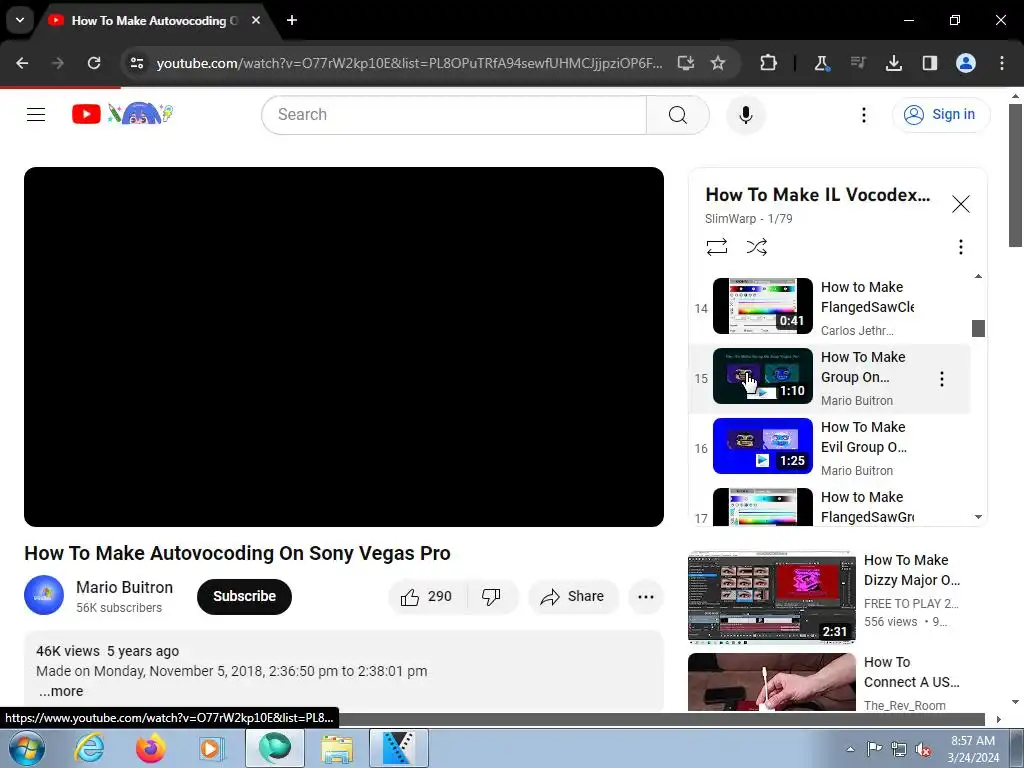Open more actions ellipsis under video

[645, 596]
